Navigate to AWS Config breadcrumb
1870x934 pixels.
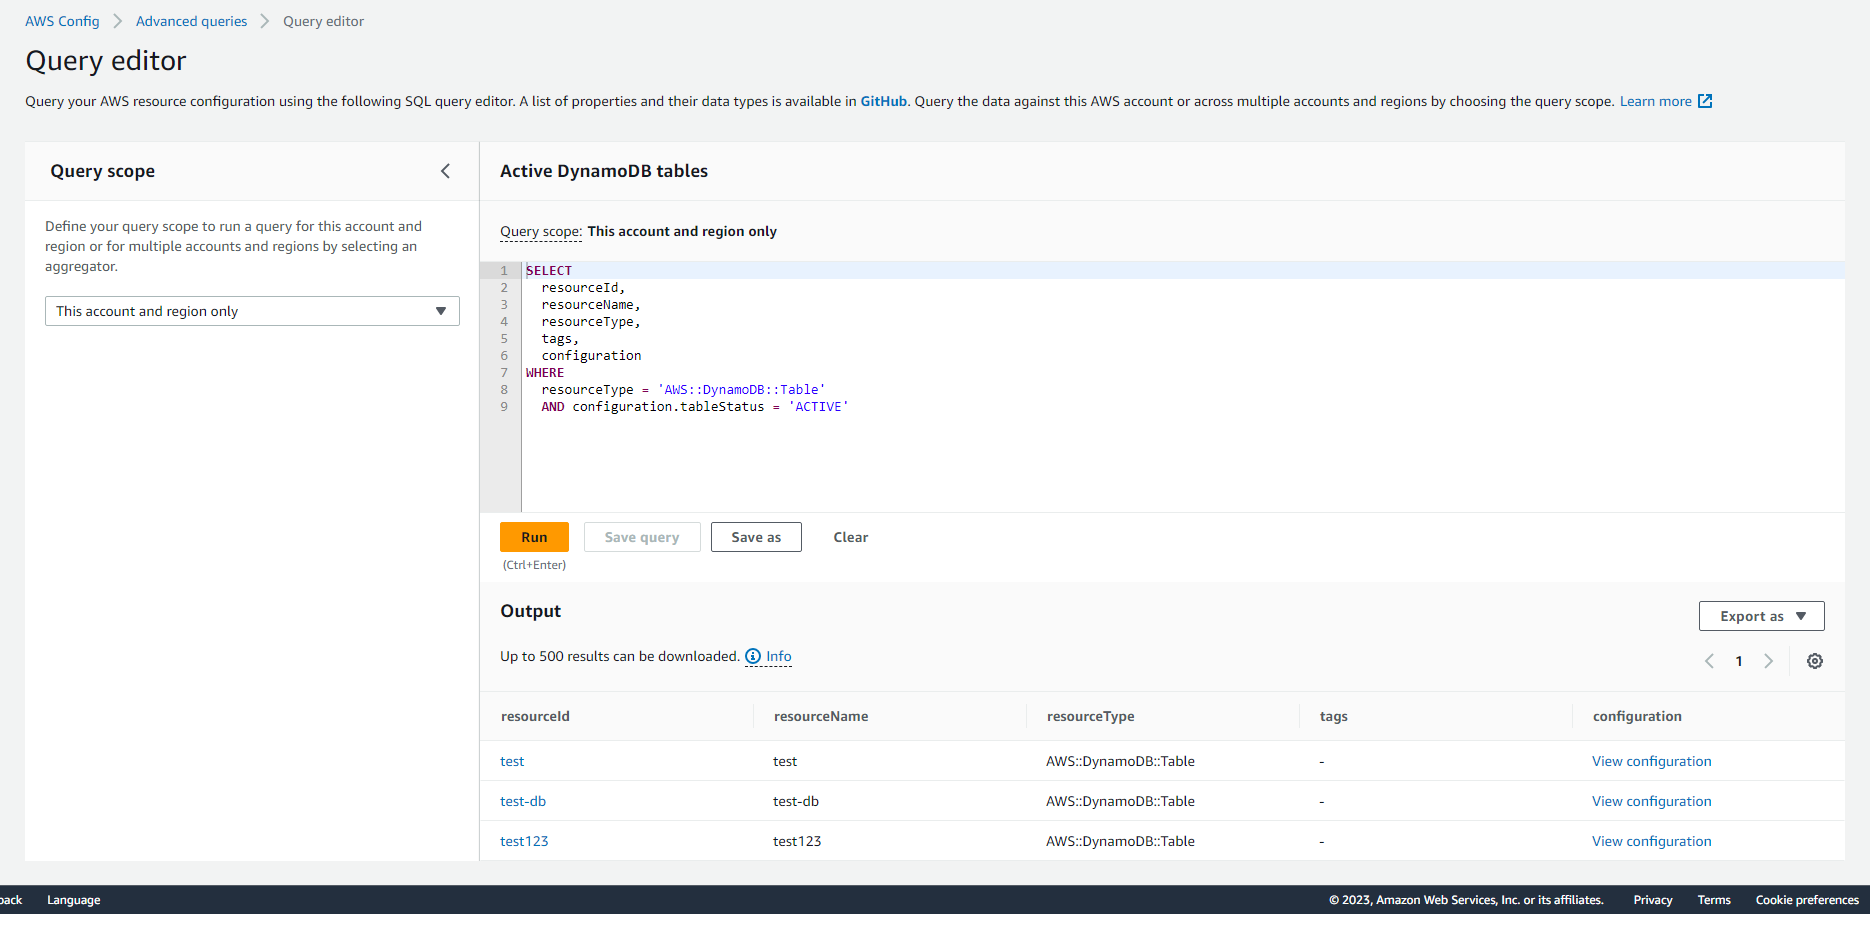pyautogui.click(x=62, y=20)
